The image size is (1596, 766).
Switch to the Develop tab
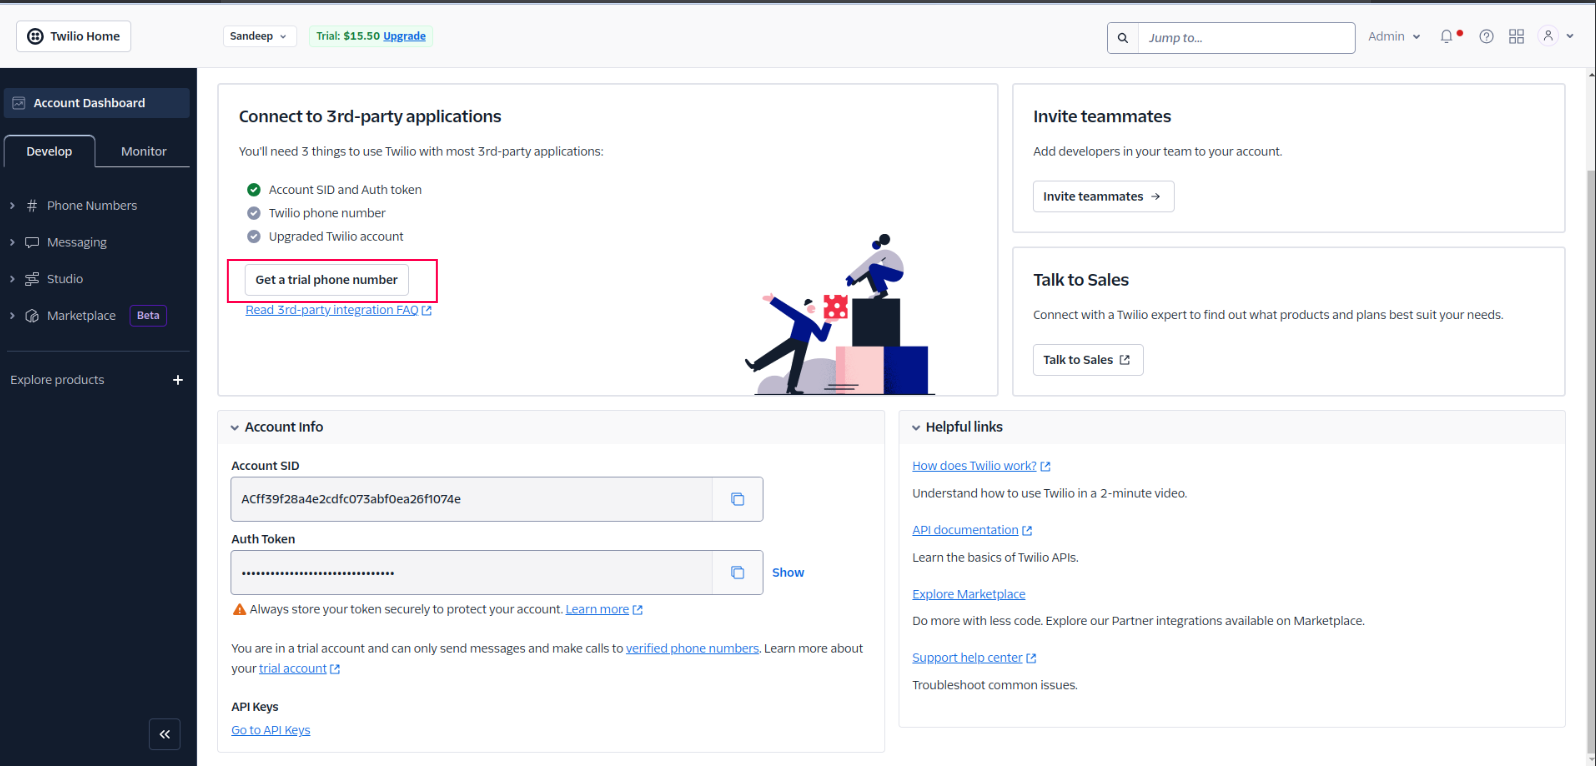[49, 151]
